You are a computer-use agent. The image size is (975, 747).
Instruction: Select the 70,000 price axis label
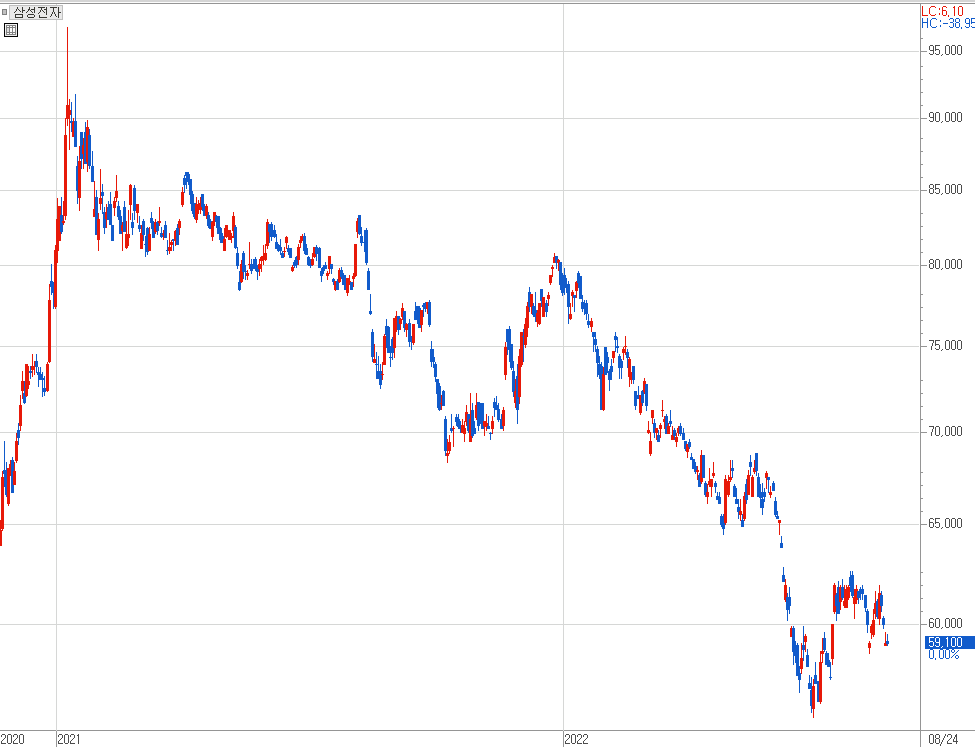(945, 432)
